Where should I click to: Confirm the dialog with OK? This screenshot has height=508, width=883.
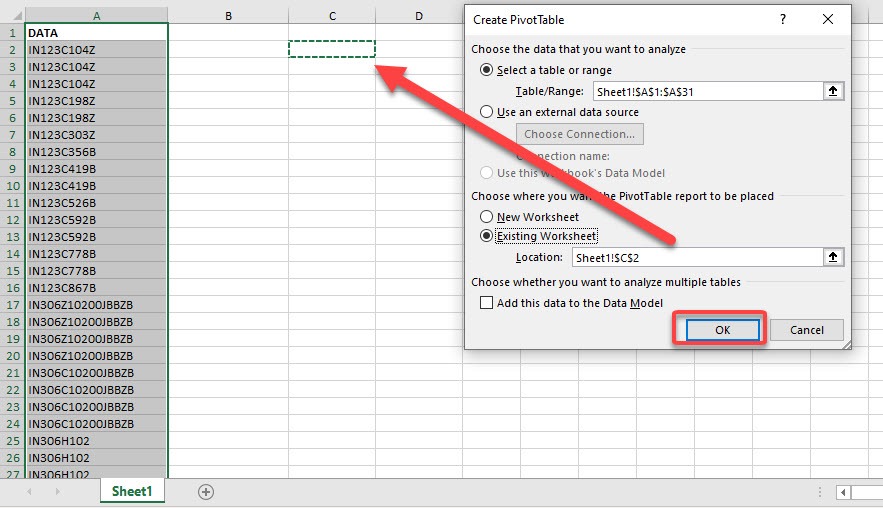(723, 330)
